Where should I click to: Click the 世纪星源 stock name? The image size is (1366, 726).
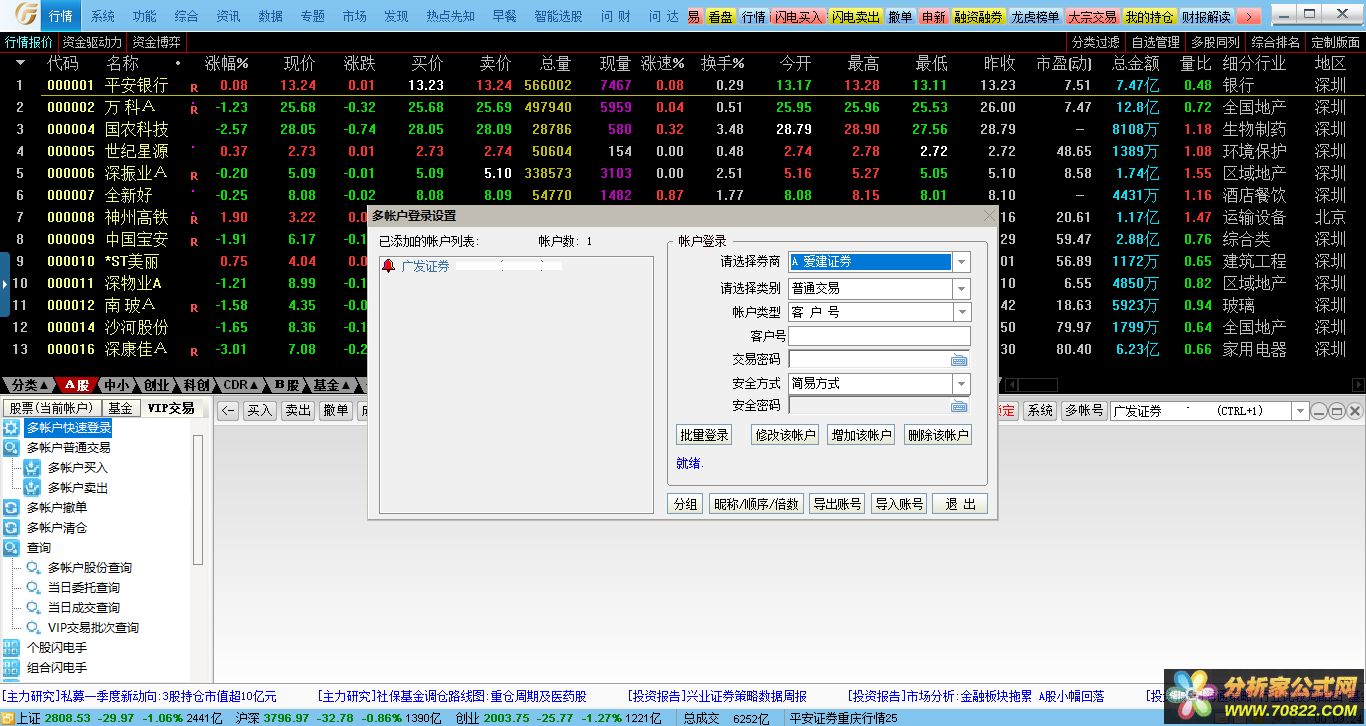[136, 151]
